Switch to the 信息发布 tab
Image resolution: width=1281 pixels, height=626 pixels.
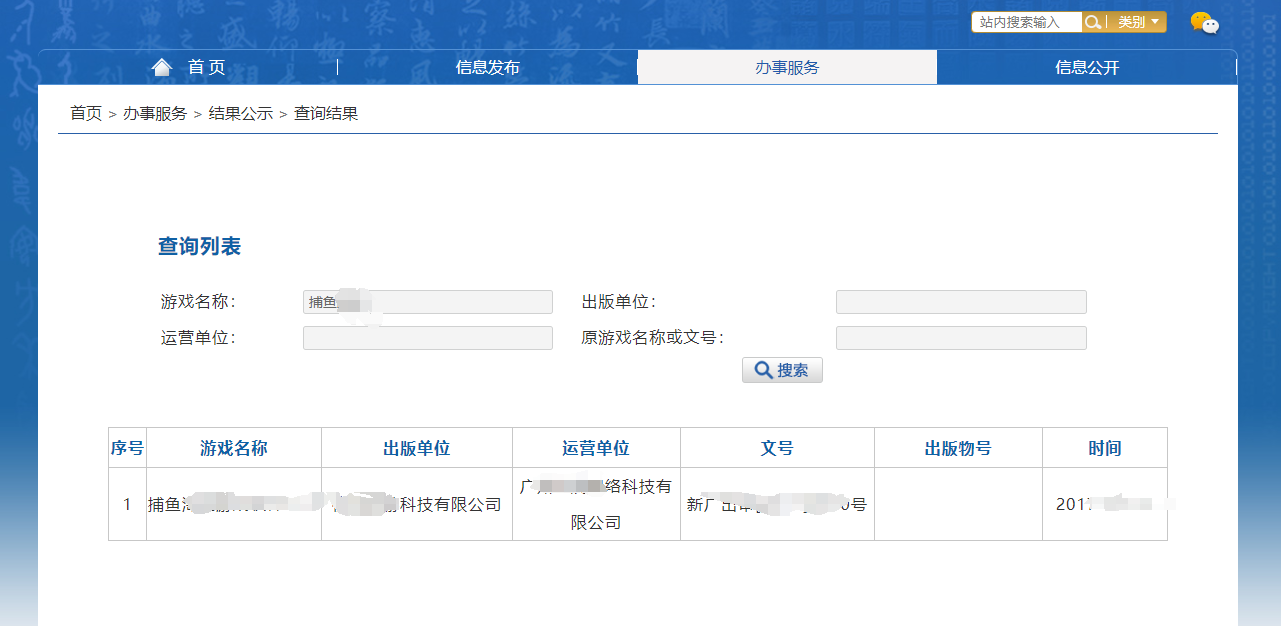(x=487, y=68)
